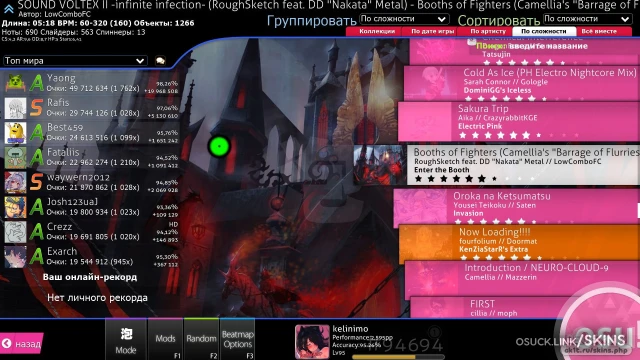Viewport: 640px width, 360px height.
Task: Click the double-chevron icon beside the song title
Action: click(x=8, y=8)
